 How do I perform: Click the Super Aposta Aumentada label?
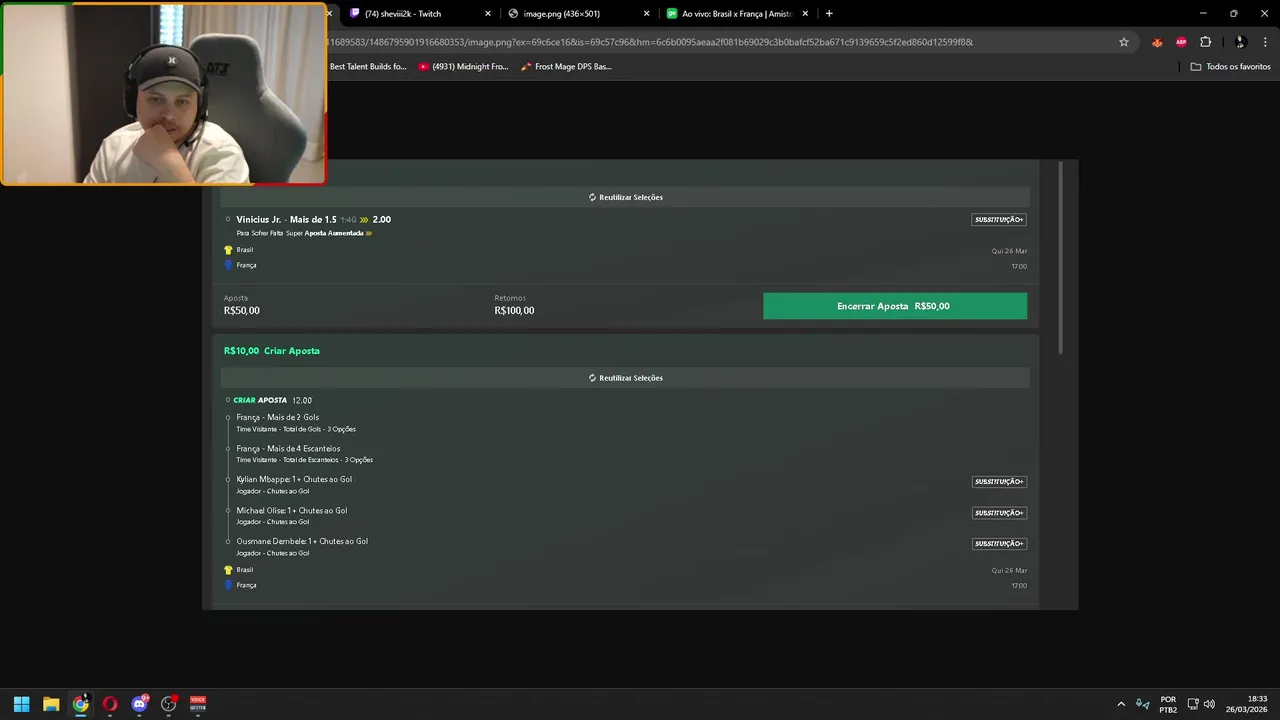(x=329, y=233)
